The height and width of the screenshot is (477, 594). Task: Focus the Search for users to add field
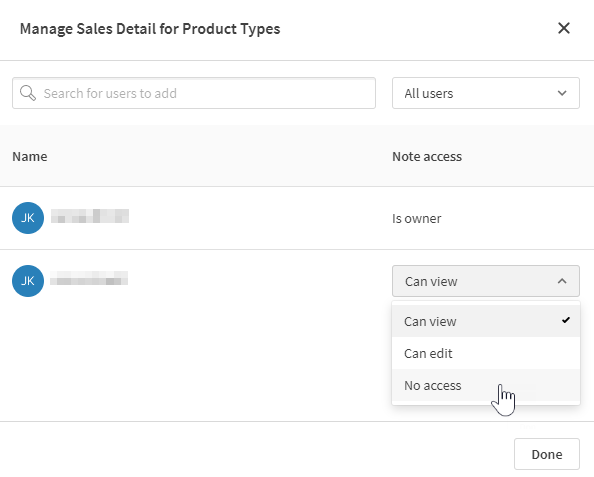point(194,93)
